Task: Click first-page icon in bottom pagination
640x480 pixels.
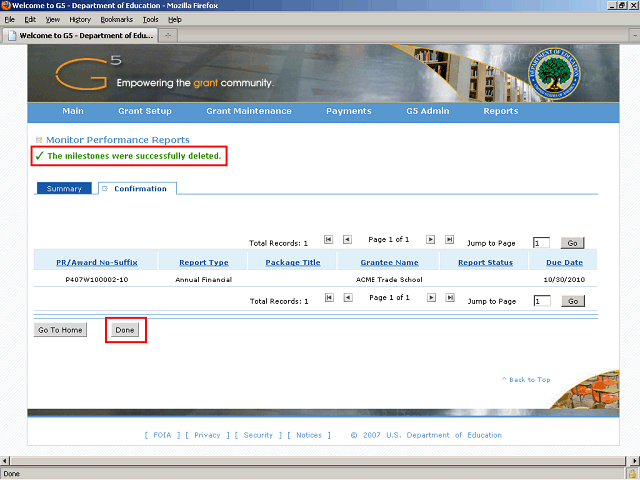Action: click(329, 298)
